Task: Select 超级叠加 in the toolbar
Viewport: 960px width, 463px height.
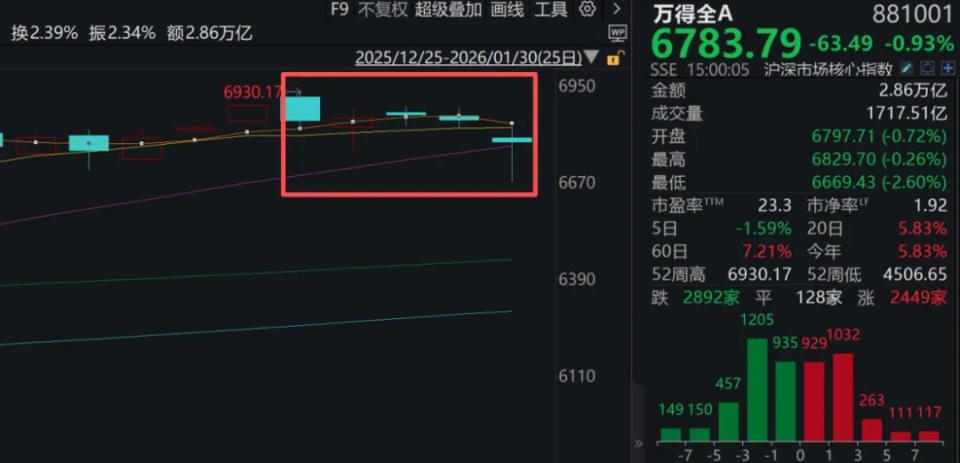Action: 448,9
